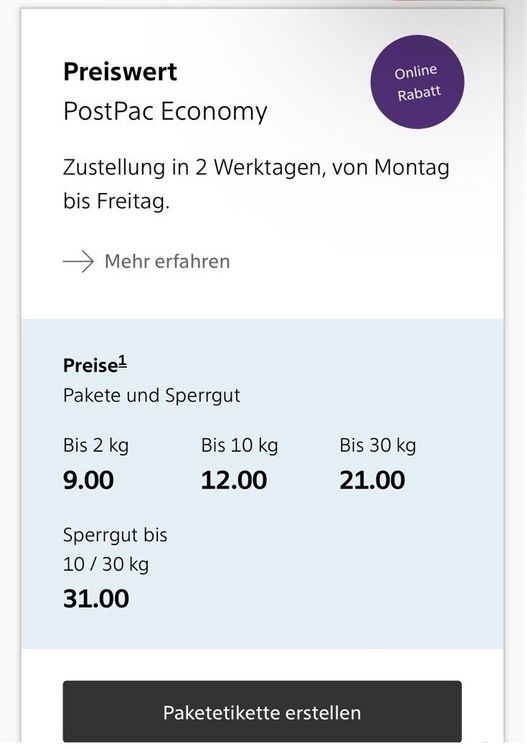The height and width of the screenshot is (750, 527).
Task: Click the Preiswert heading
Action: click(120, 72)
